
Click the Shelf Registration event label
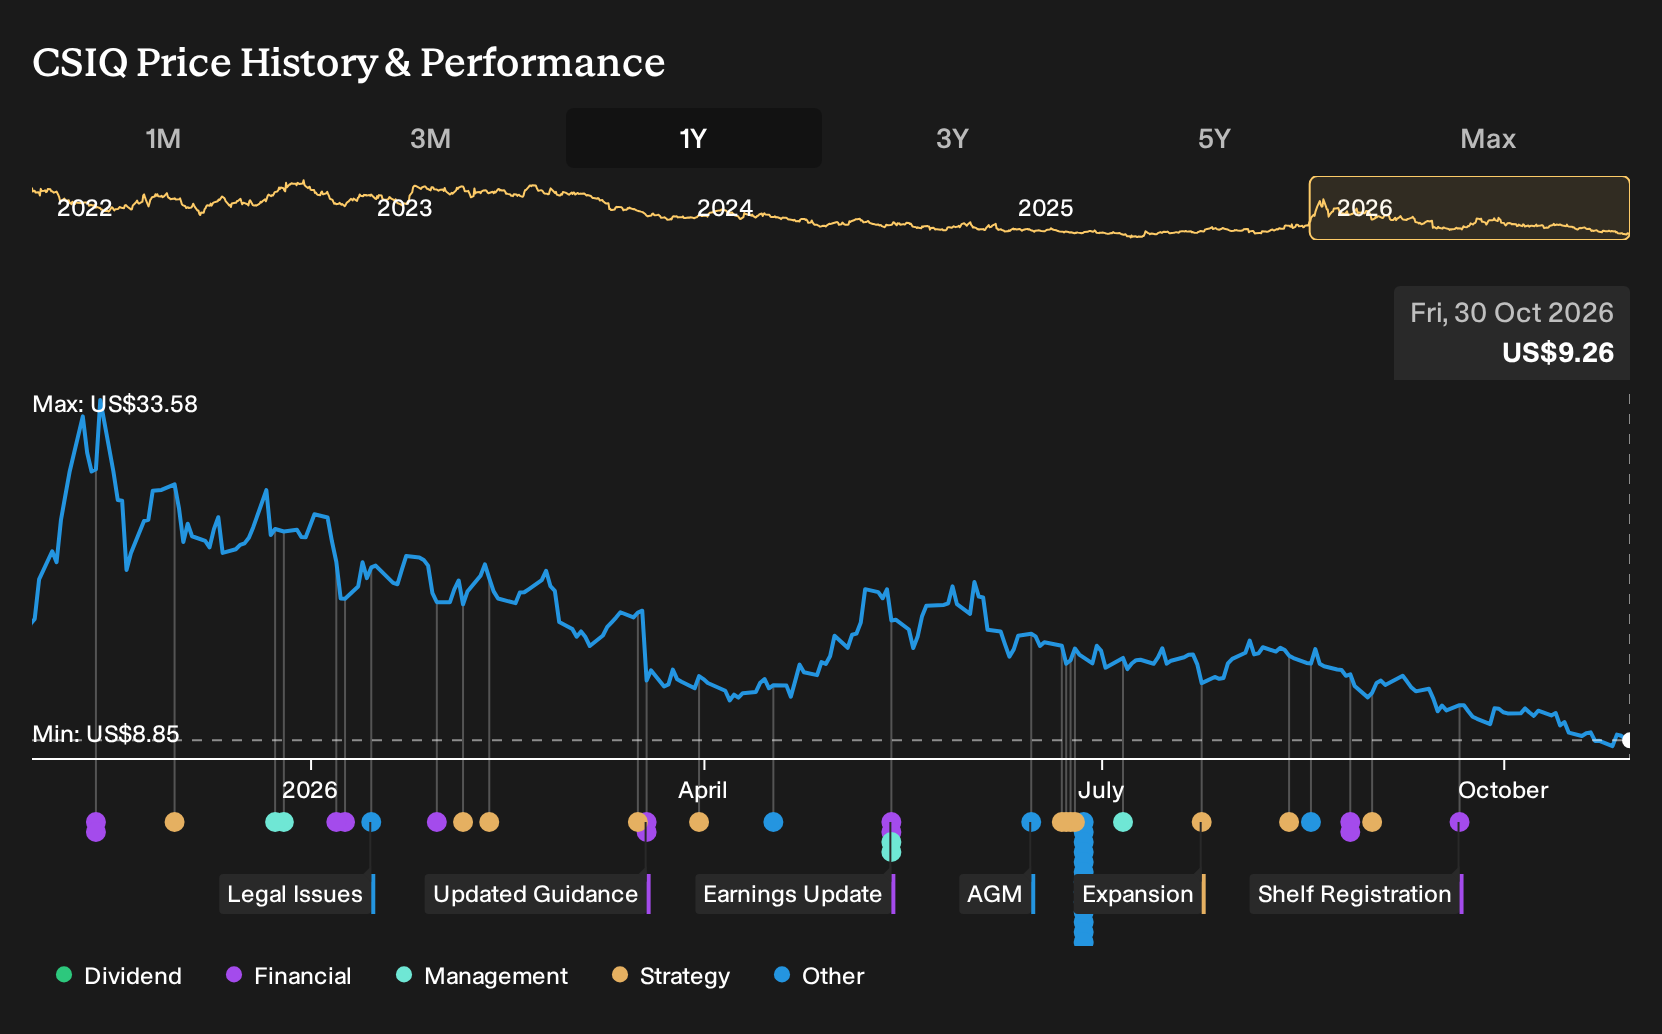pyautogui.click(x=1357, y=894)
